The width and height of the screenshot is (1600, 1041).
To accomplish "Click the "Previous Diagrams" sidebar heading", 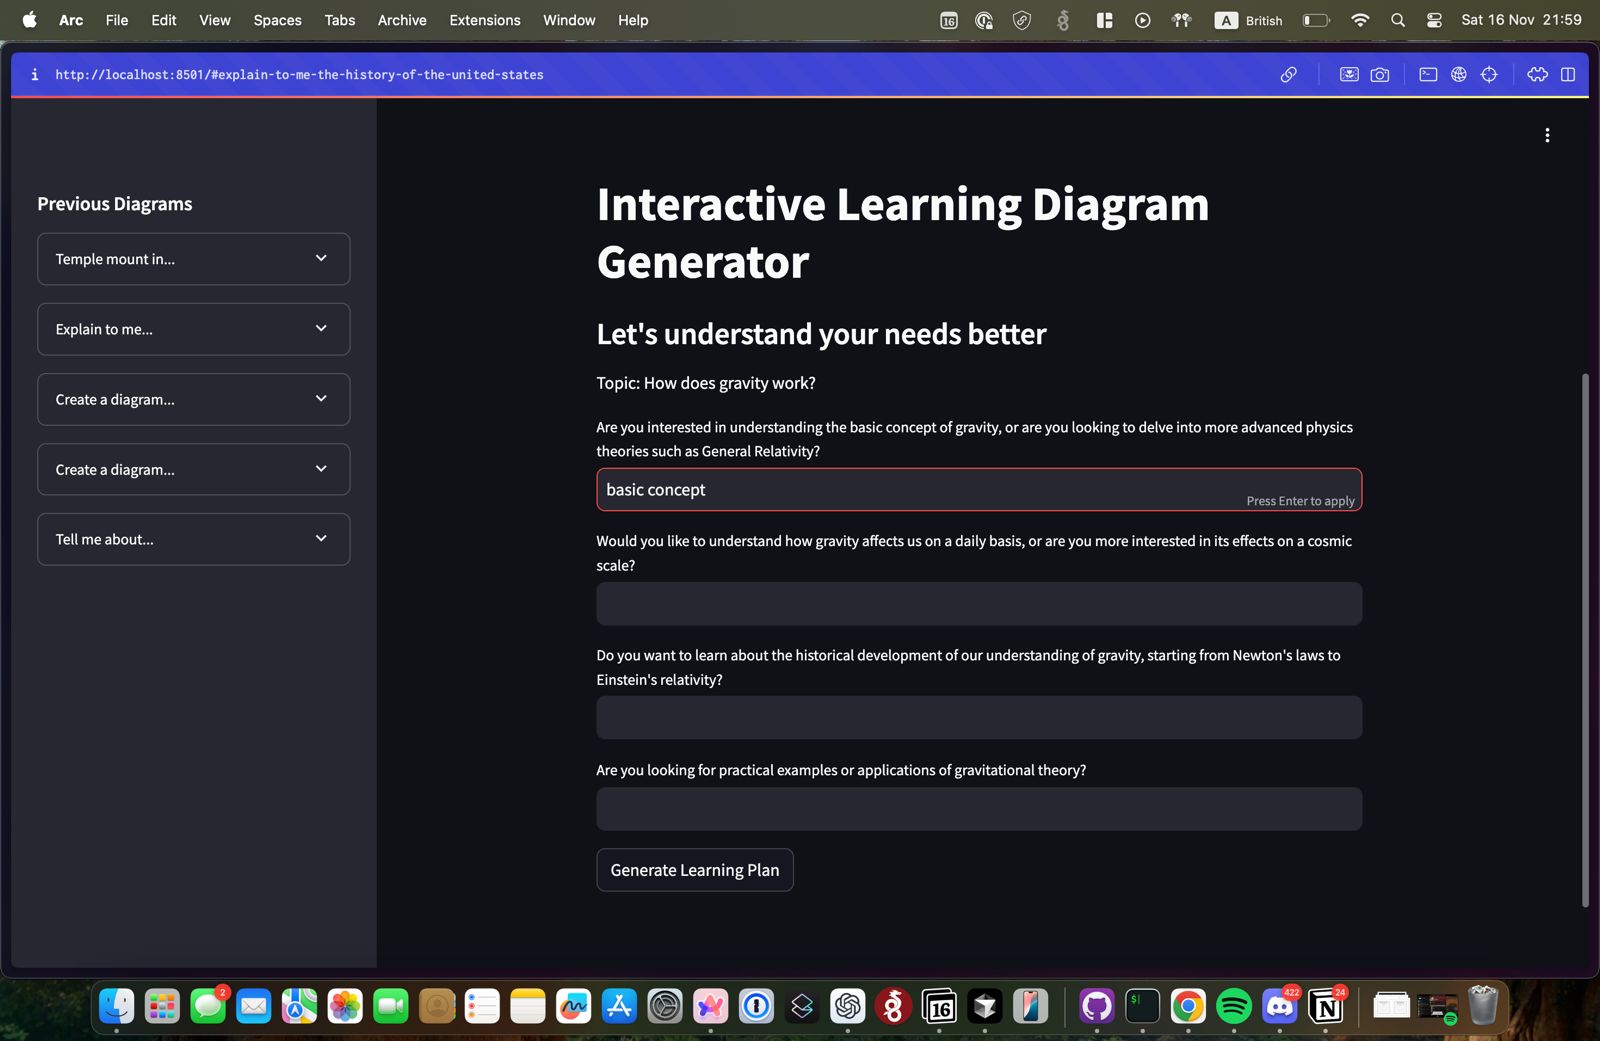I will [x=115, y=204].
